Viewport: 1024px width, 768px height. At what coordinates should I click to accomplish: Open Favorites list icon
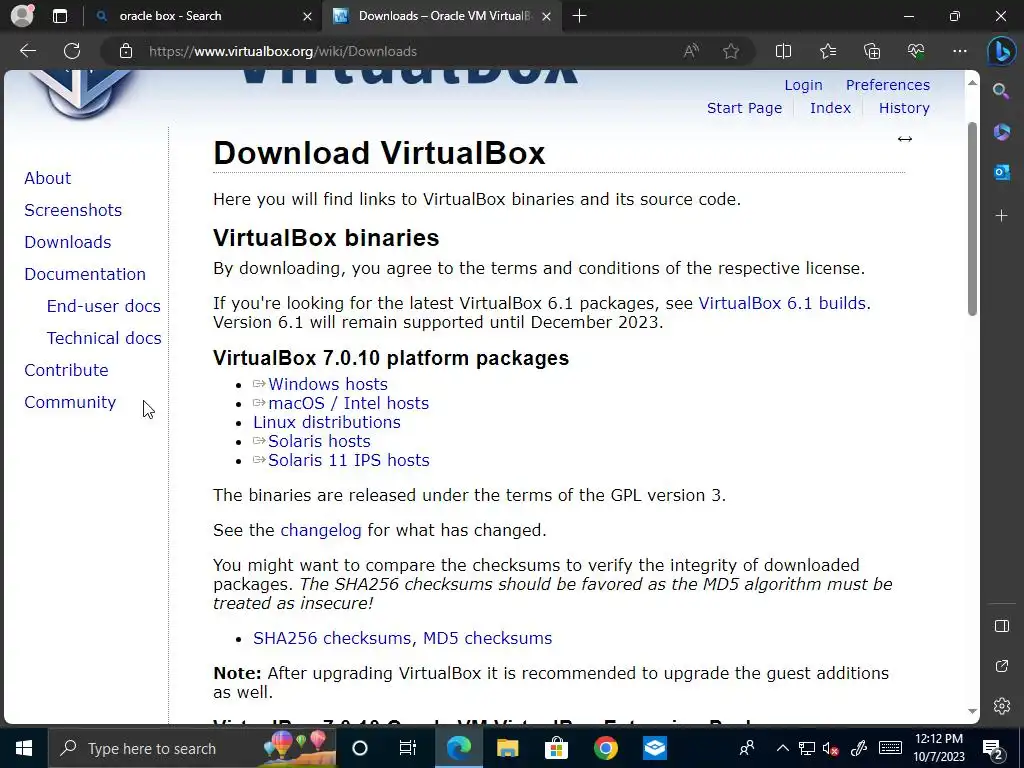(827, 51)
